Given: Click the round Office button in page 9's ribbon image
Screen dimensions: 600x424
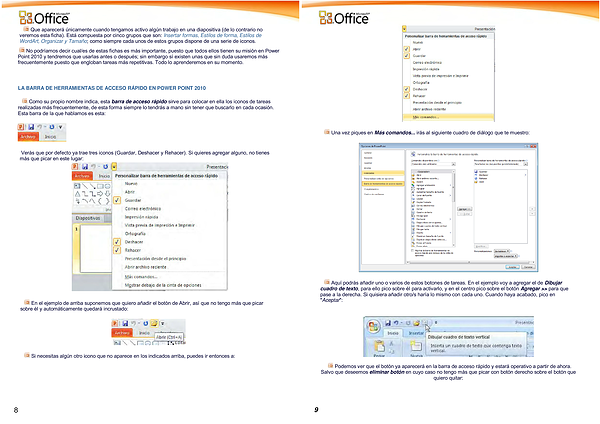Looking at the screenshot, I should [x=373, y=327].
